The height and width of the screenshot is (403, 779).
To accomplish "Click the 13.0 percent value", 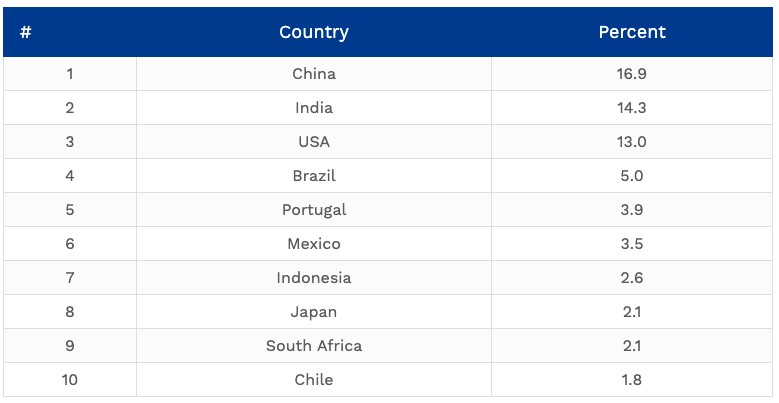I will (632, 142).
